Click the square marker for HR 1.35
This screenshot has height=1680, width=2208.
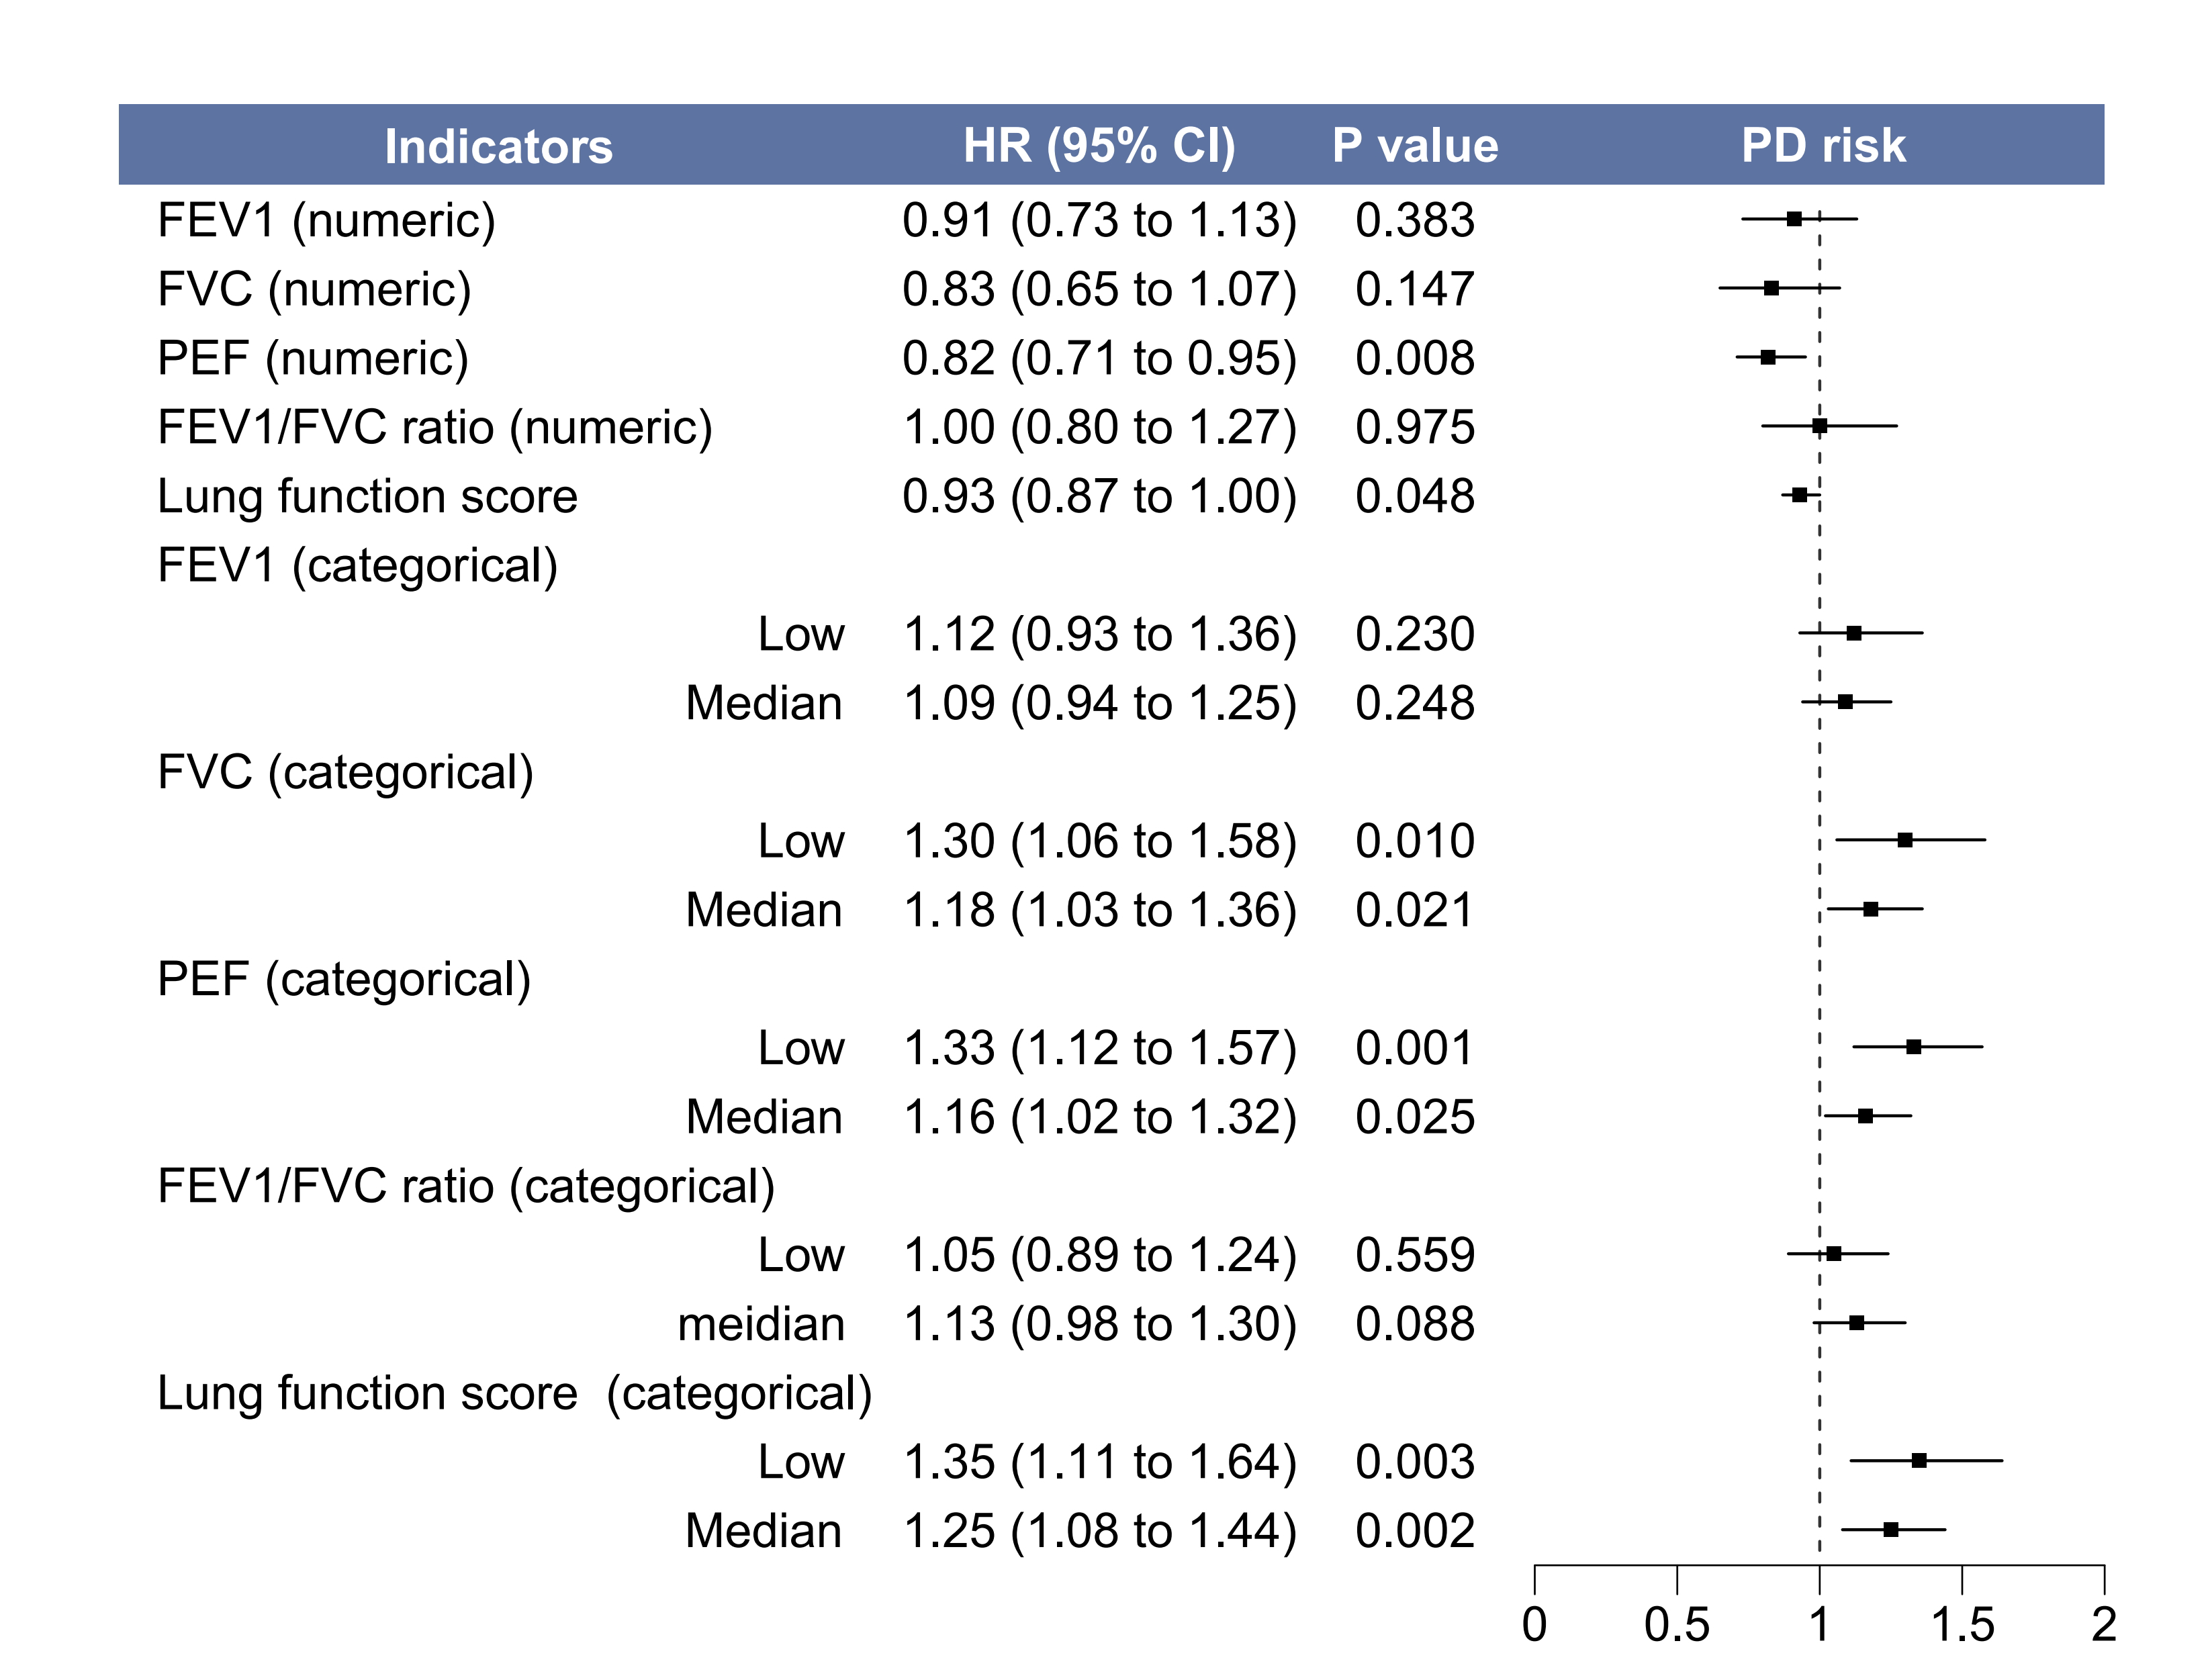[x=1919, y=1460]
